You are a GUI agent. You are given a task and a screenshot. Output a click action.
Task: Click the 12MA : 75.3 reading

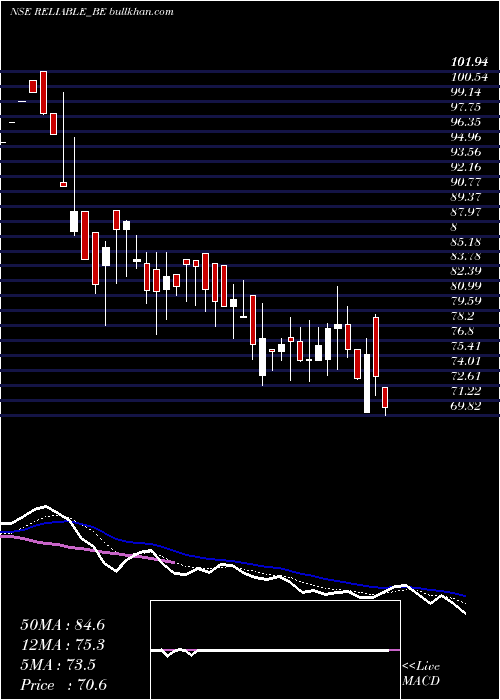click(62, 645)
